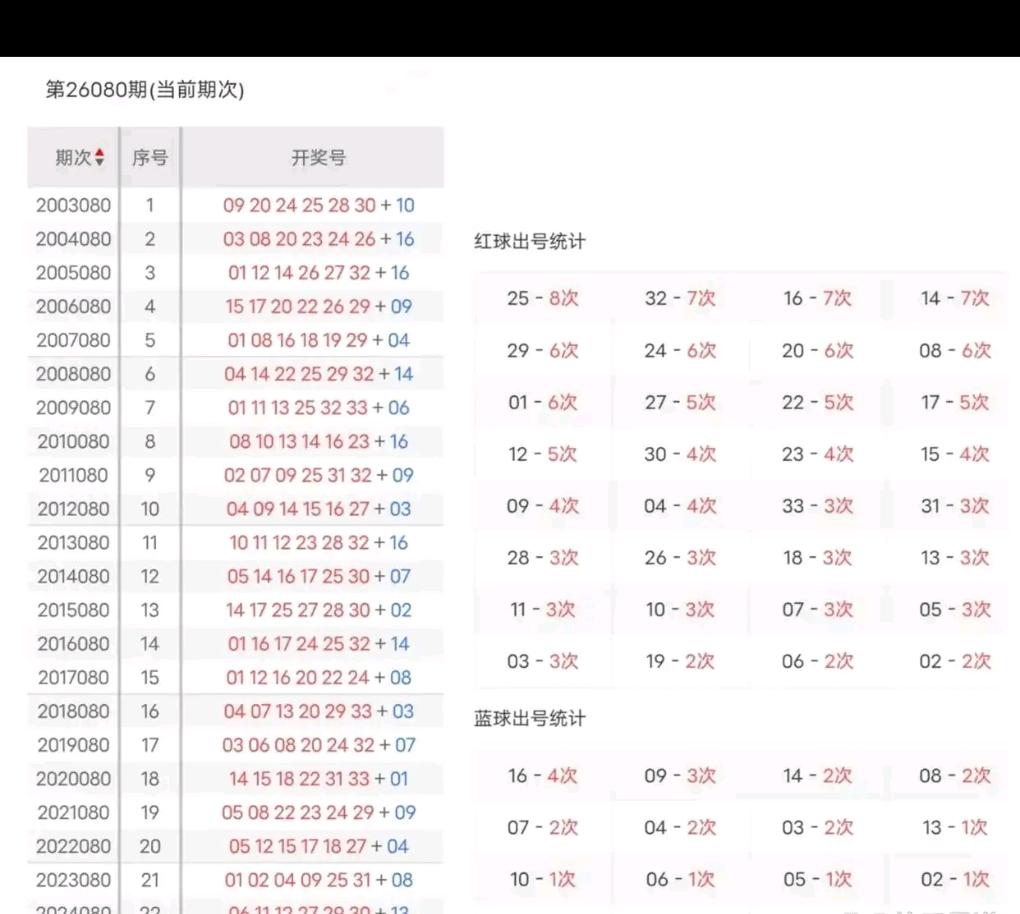Click the 期次 column header
This screenshot has height=914, width=1020.
[x=74, y=157]
